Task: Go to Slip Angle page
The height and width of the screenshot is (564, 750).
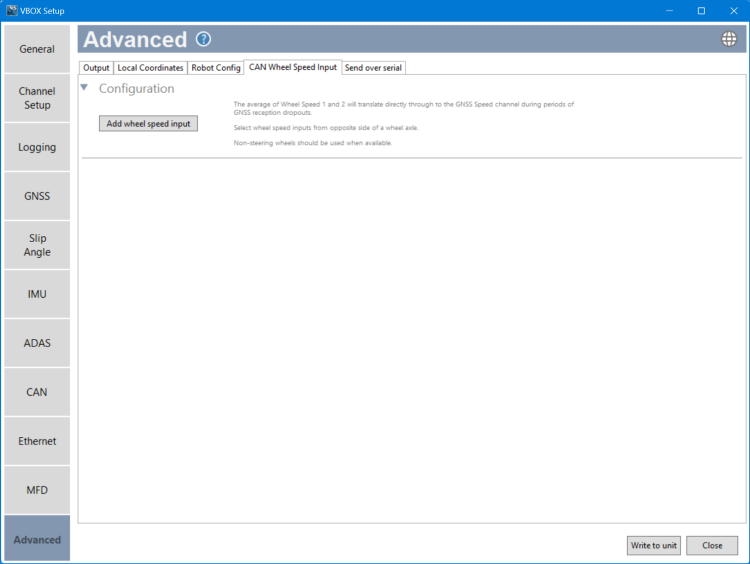Action: pos(37,245)
